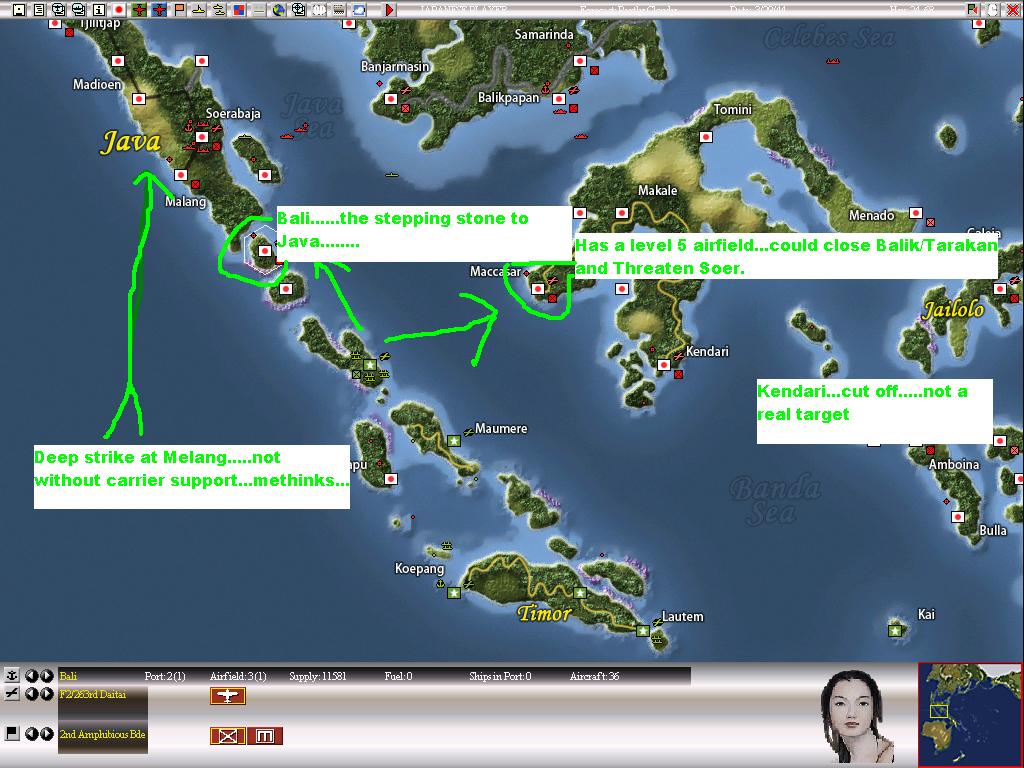Image resolution: width=1024 pixels, height=768 pixels.
Task: Click the floppy disk save icon
Action: (x=19, y=10)
